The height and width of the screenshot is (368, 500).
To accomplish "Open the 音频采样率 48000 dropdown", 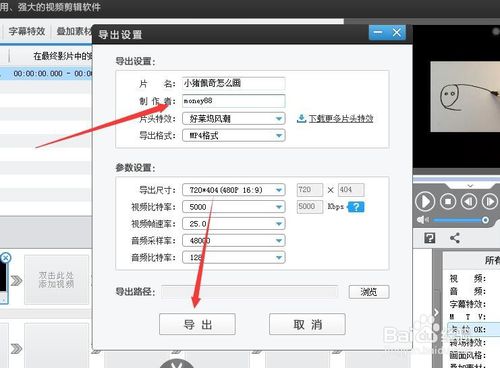I will (233, 240).
